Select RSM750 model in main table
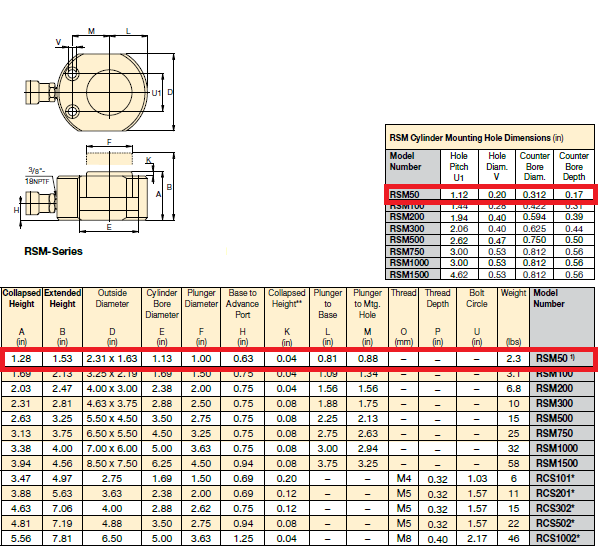This screenshot has width=600, height=547. pos(554,433)
